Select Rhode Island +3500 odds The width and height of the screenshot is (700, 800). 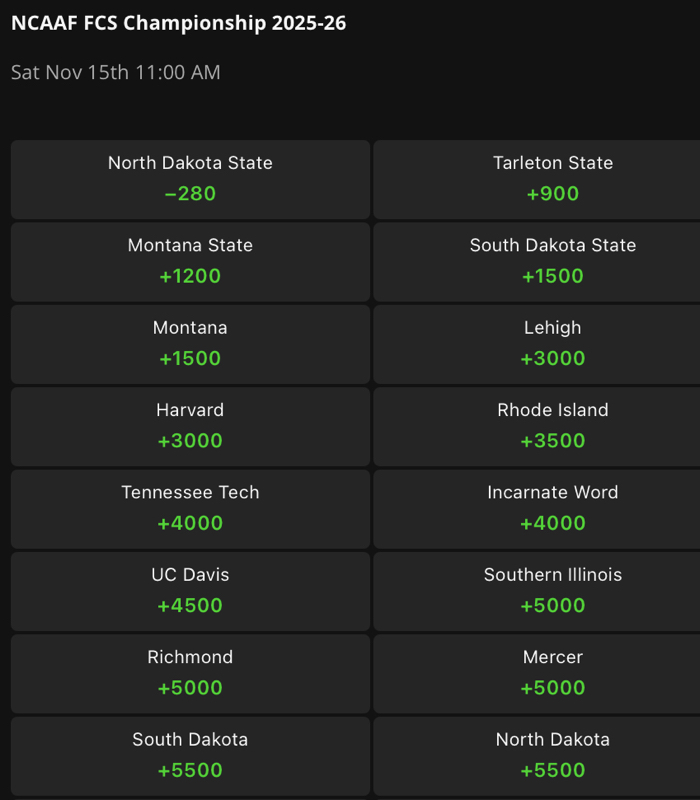[x=553, y=426]
